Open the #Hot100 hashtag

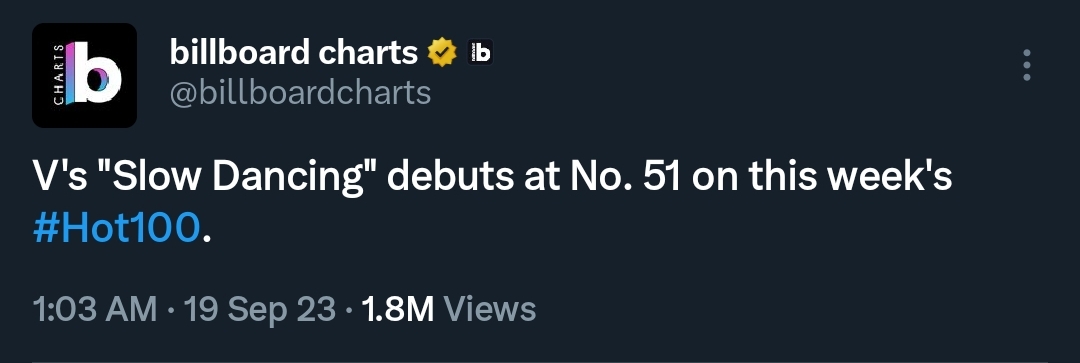tap(117, 228)
